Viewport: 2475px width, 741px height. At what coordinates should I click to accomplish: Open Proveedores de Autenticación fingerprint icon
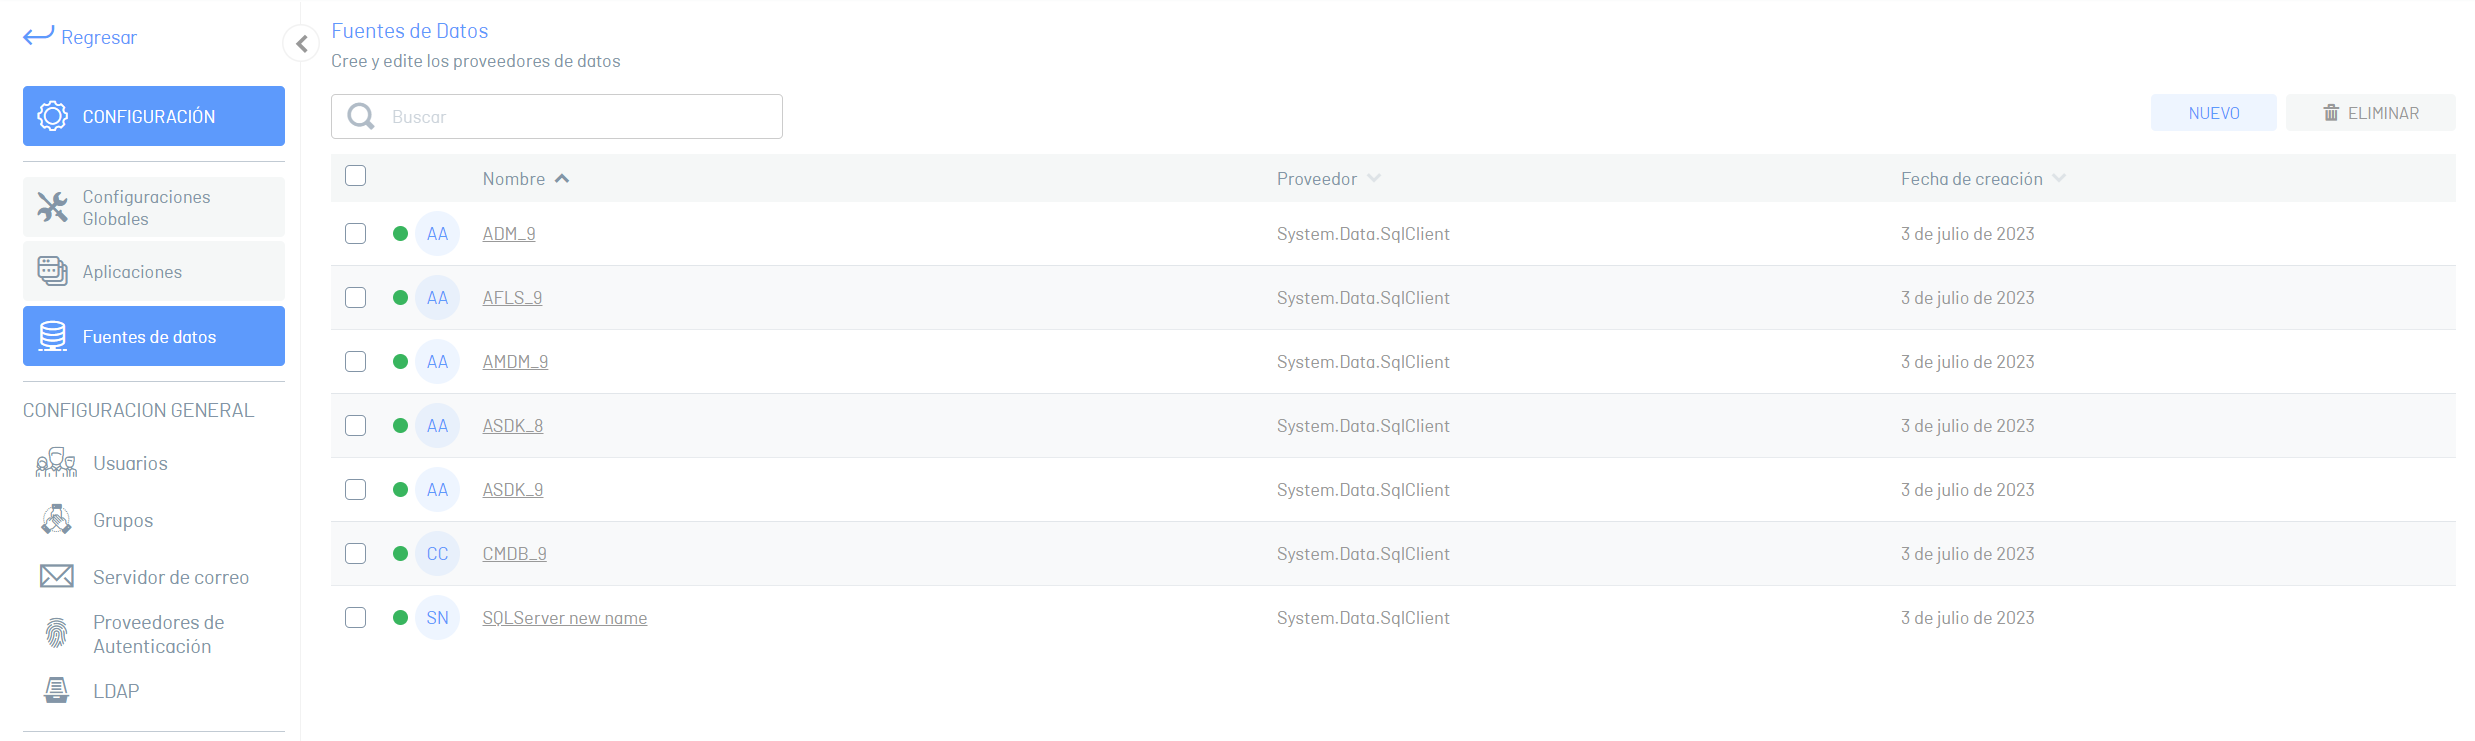click(x=57, y=633)
